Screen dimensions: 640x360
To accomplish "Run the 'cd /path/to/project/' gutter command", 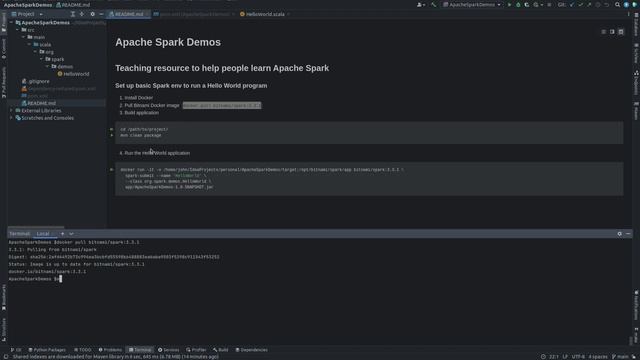I will pos(111,129).
